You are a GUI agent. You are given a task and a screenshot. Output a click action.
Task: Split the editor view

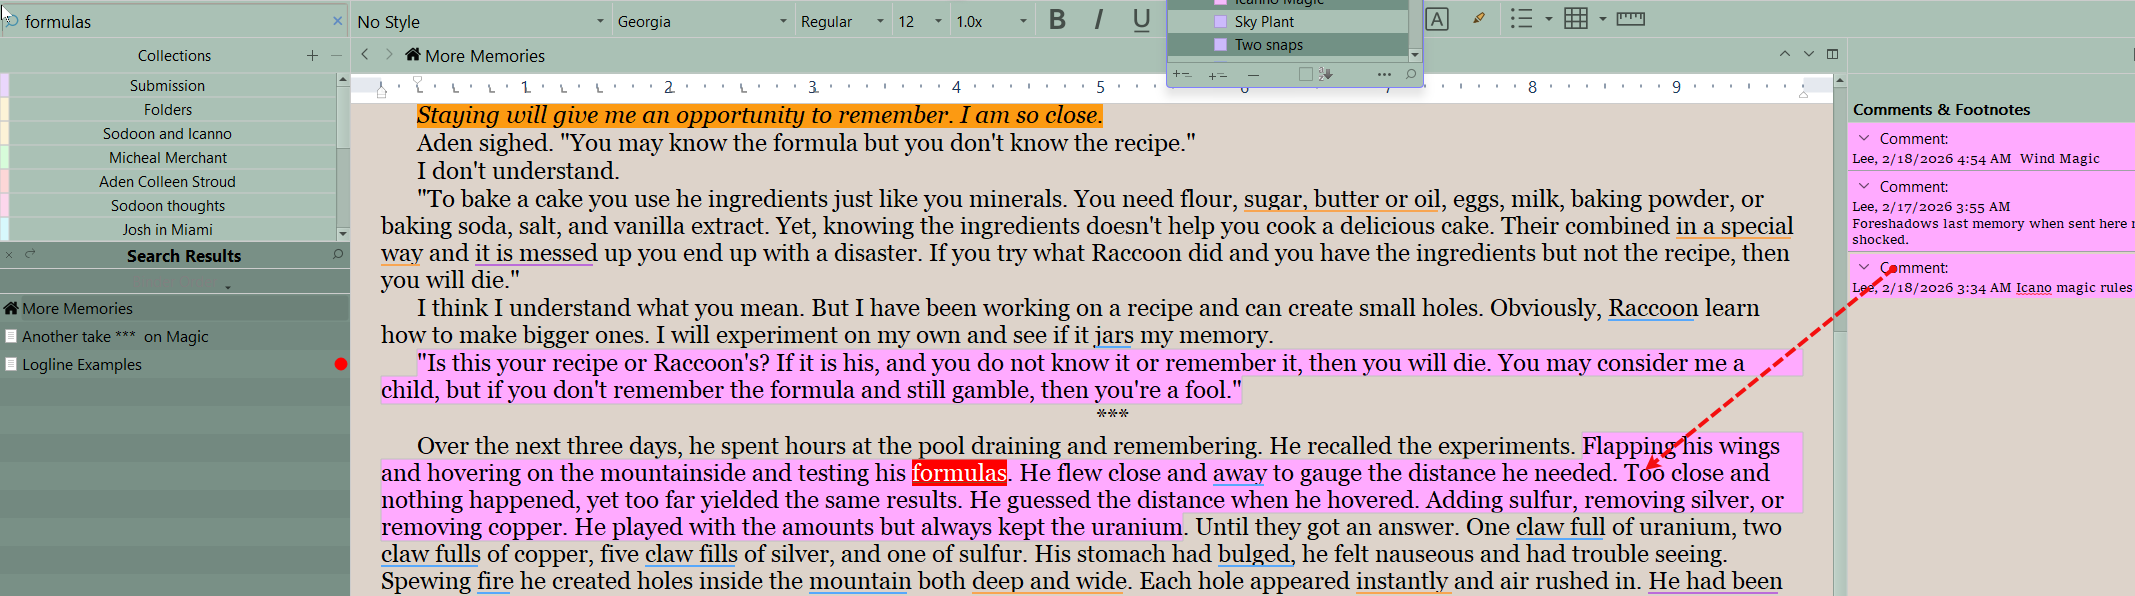click(1832, 54)
